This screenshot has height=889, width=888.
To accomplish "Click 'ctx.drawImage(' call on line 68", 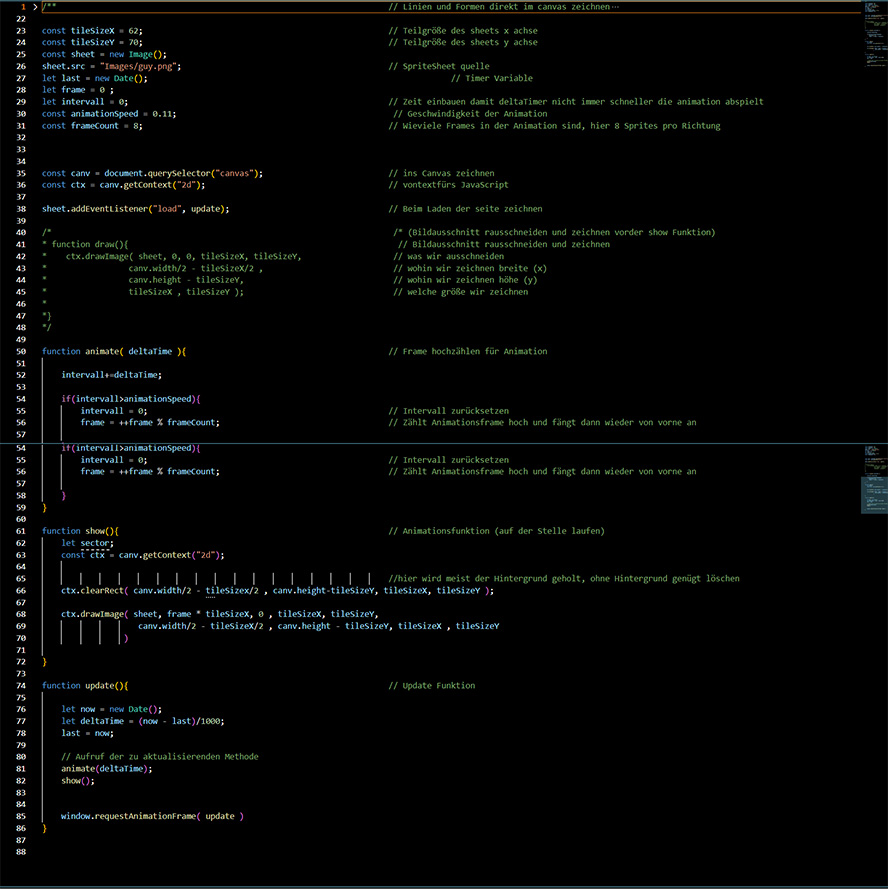I will tap(95, 614).
